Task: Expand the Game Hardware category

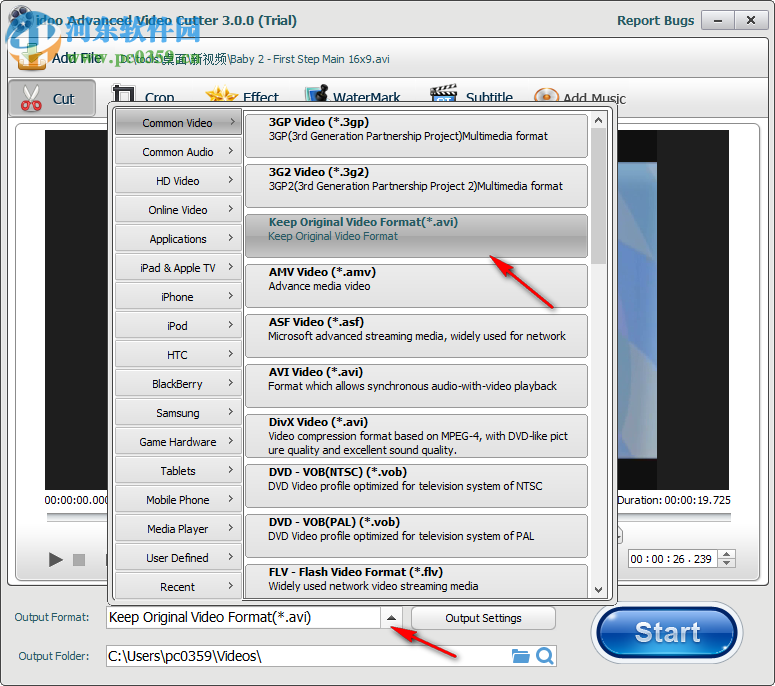Action: click(x=178, y=441)
